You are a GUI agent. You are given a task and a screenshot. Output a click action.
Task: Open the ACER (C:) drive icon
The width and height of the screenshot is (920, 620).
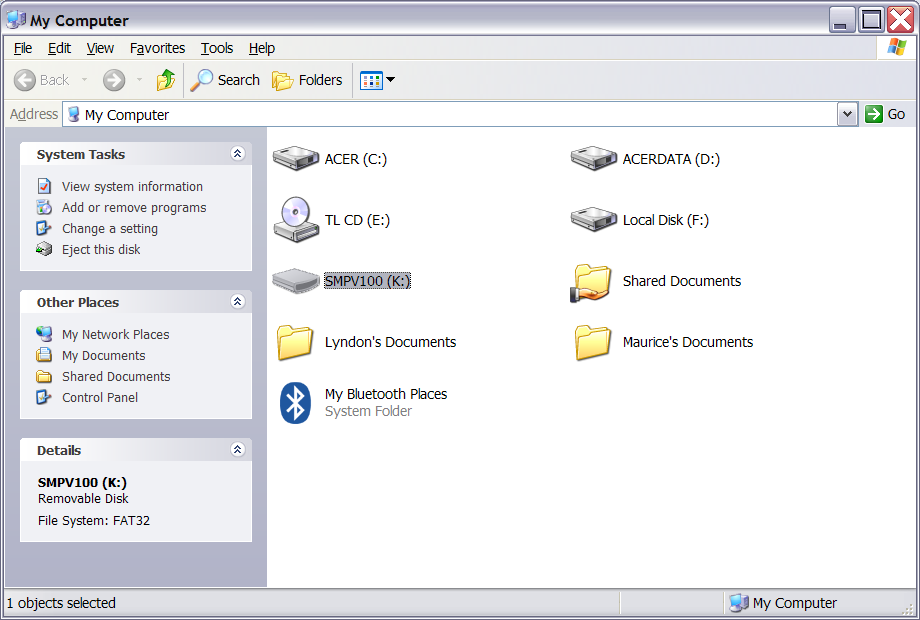296,159
